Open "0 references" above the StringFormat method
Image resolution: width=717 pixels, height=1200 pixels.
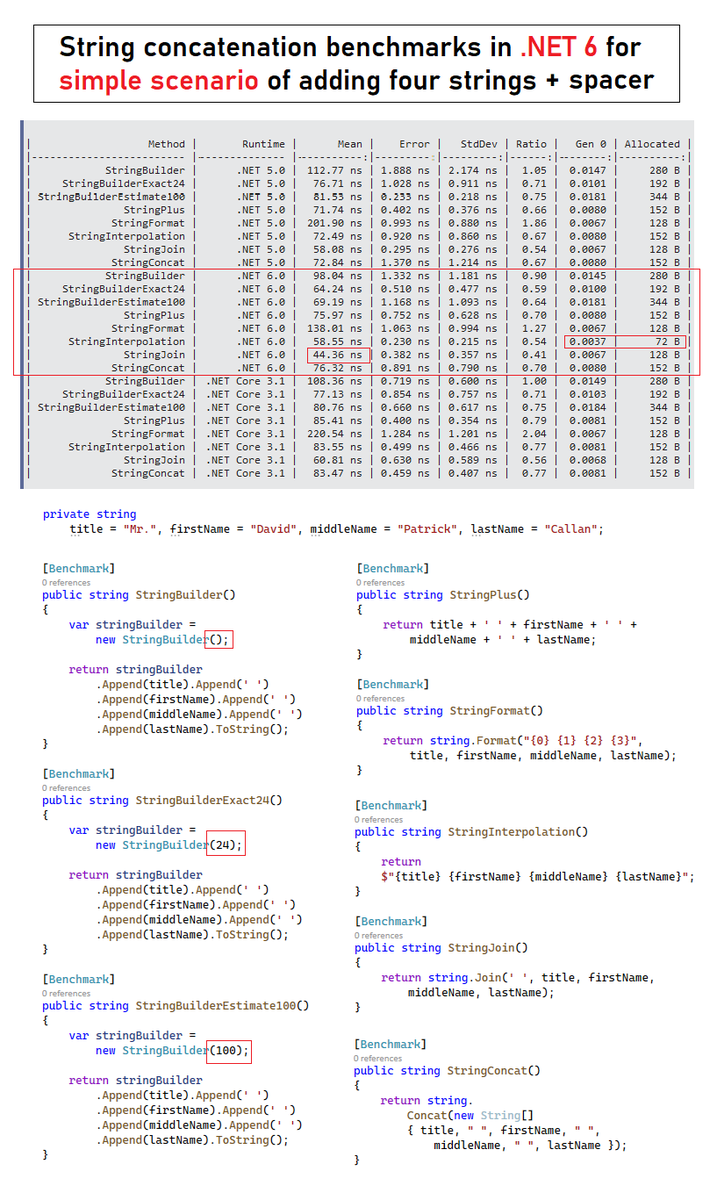coord(381,698)
